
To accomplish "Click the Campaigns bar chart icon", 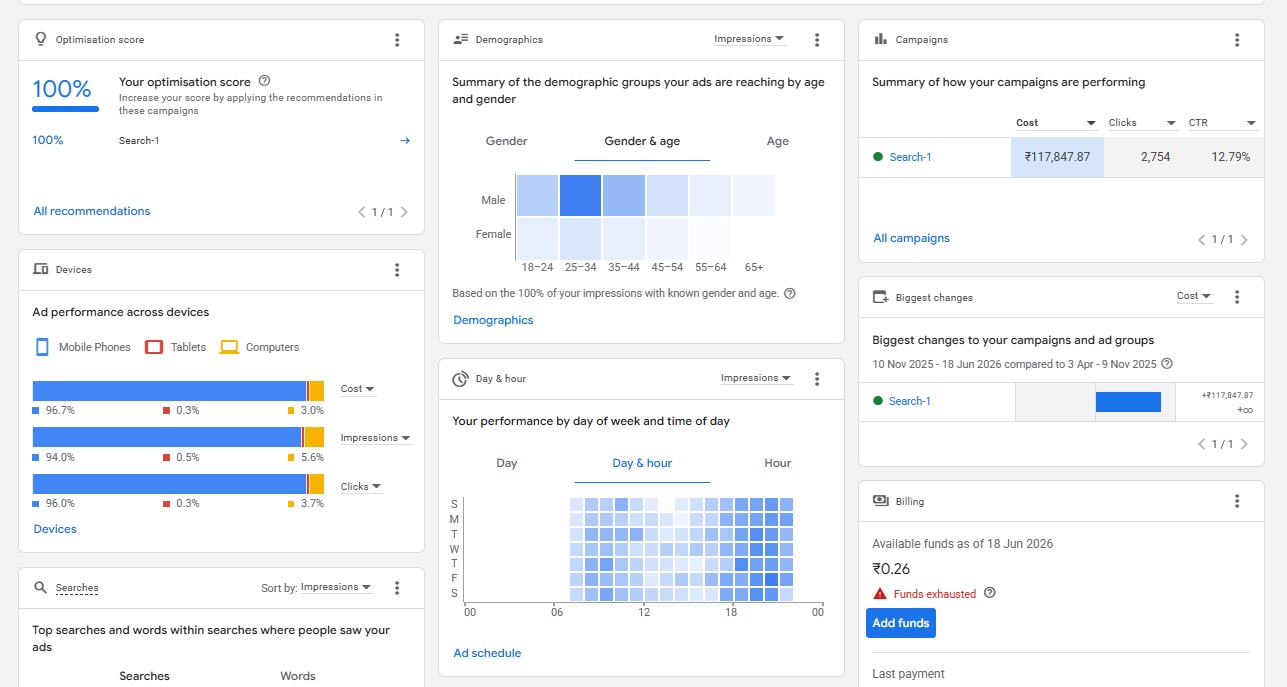I will click(881, 39).
